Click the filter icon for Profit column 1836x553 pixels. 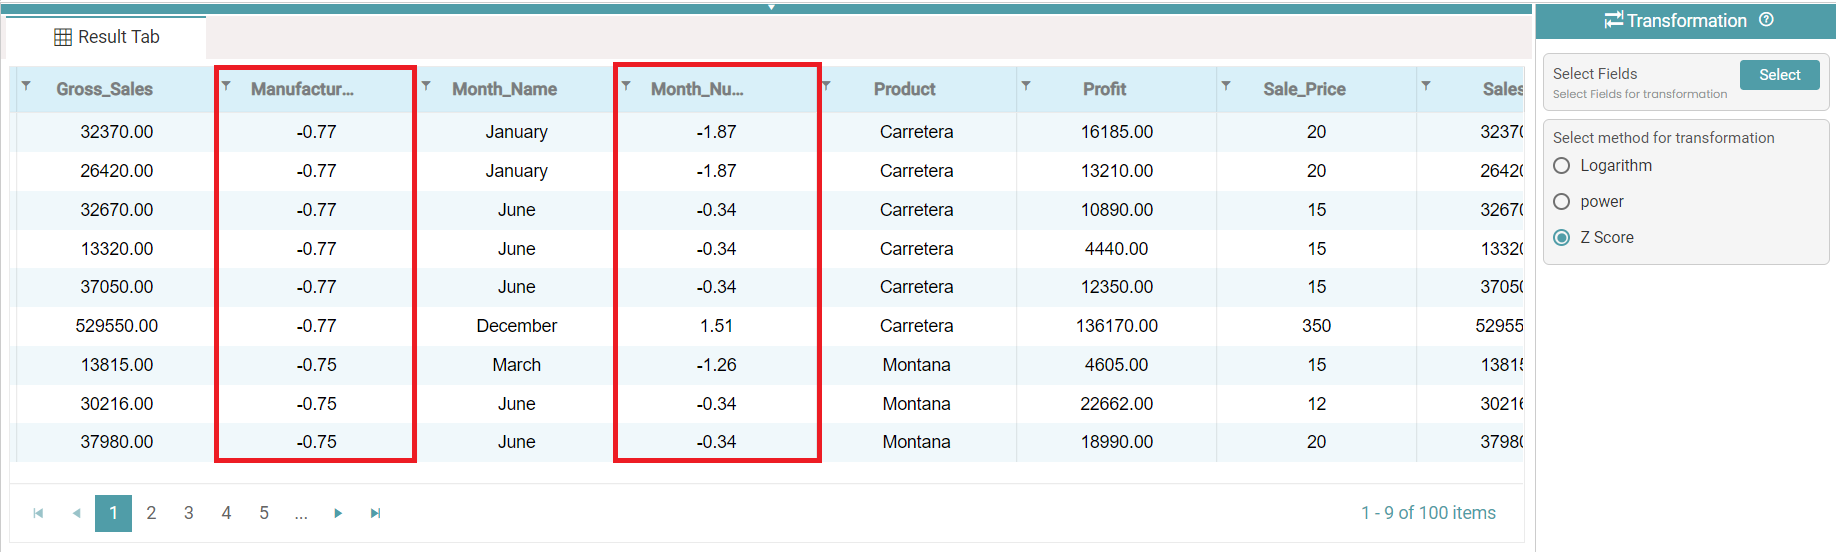(1026, 86)
